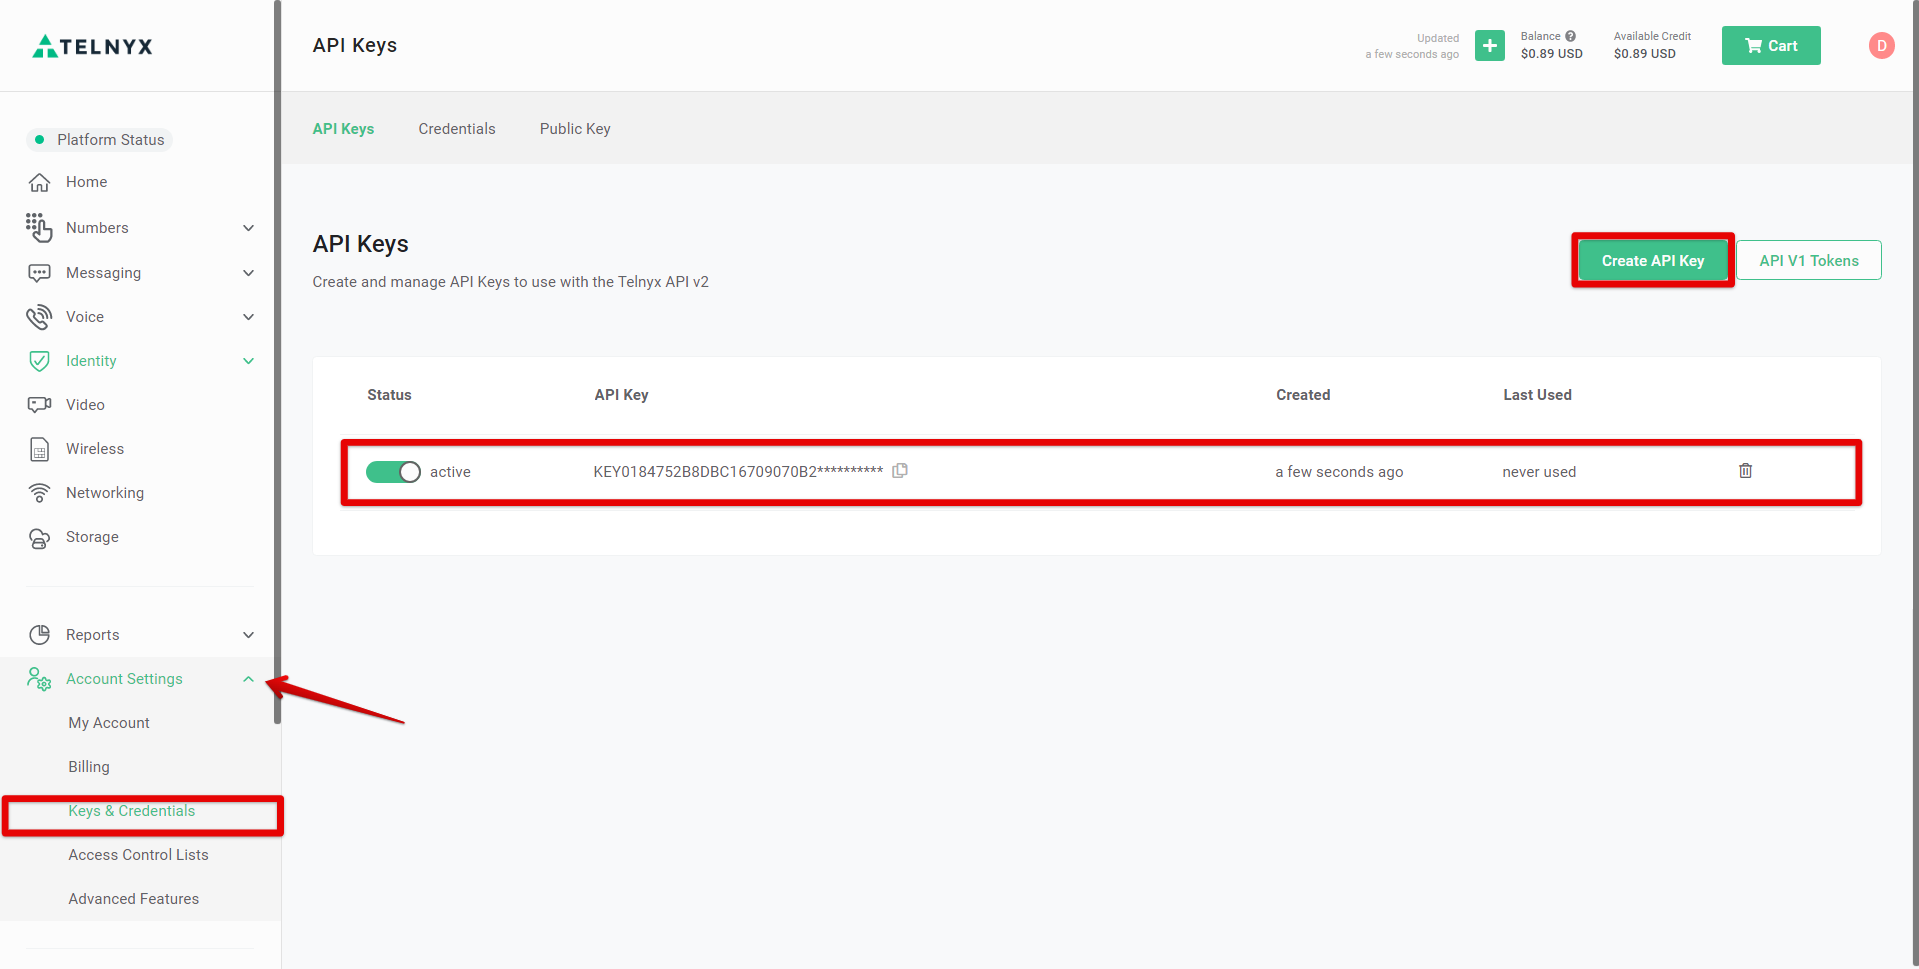
Task: Click the API V1 Tokens button
Action: point(1809,260)
